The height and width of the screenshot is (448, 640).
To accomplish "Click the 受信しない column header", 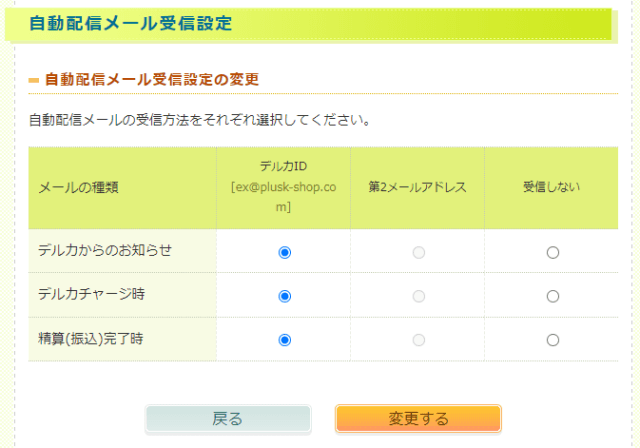I will point(551,187).
